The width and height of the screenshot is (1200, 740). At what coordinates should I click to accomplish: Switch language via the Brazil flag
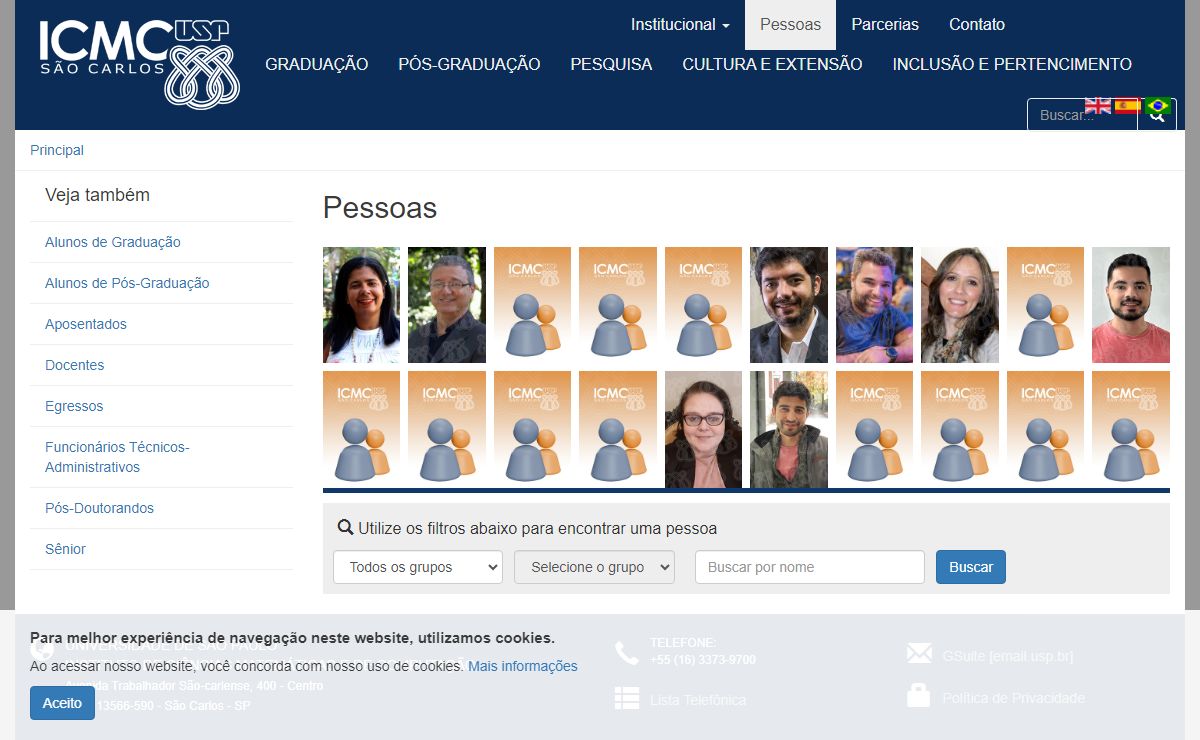(1158, 106)
